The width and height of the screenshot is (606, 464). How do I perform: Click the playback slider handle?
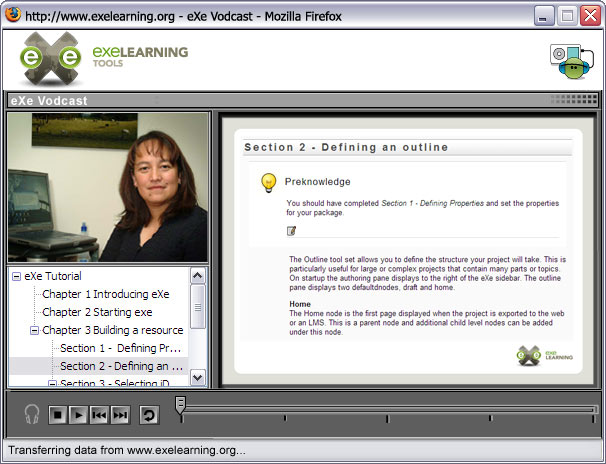[x=180, y=405]
